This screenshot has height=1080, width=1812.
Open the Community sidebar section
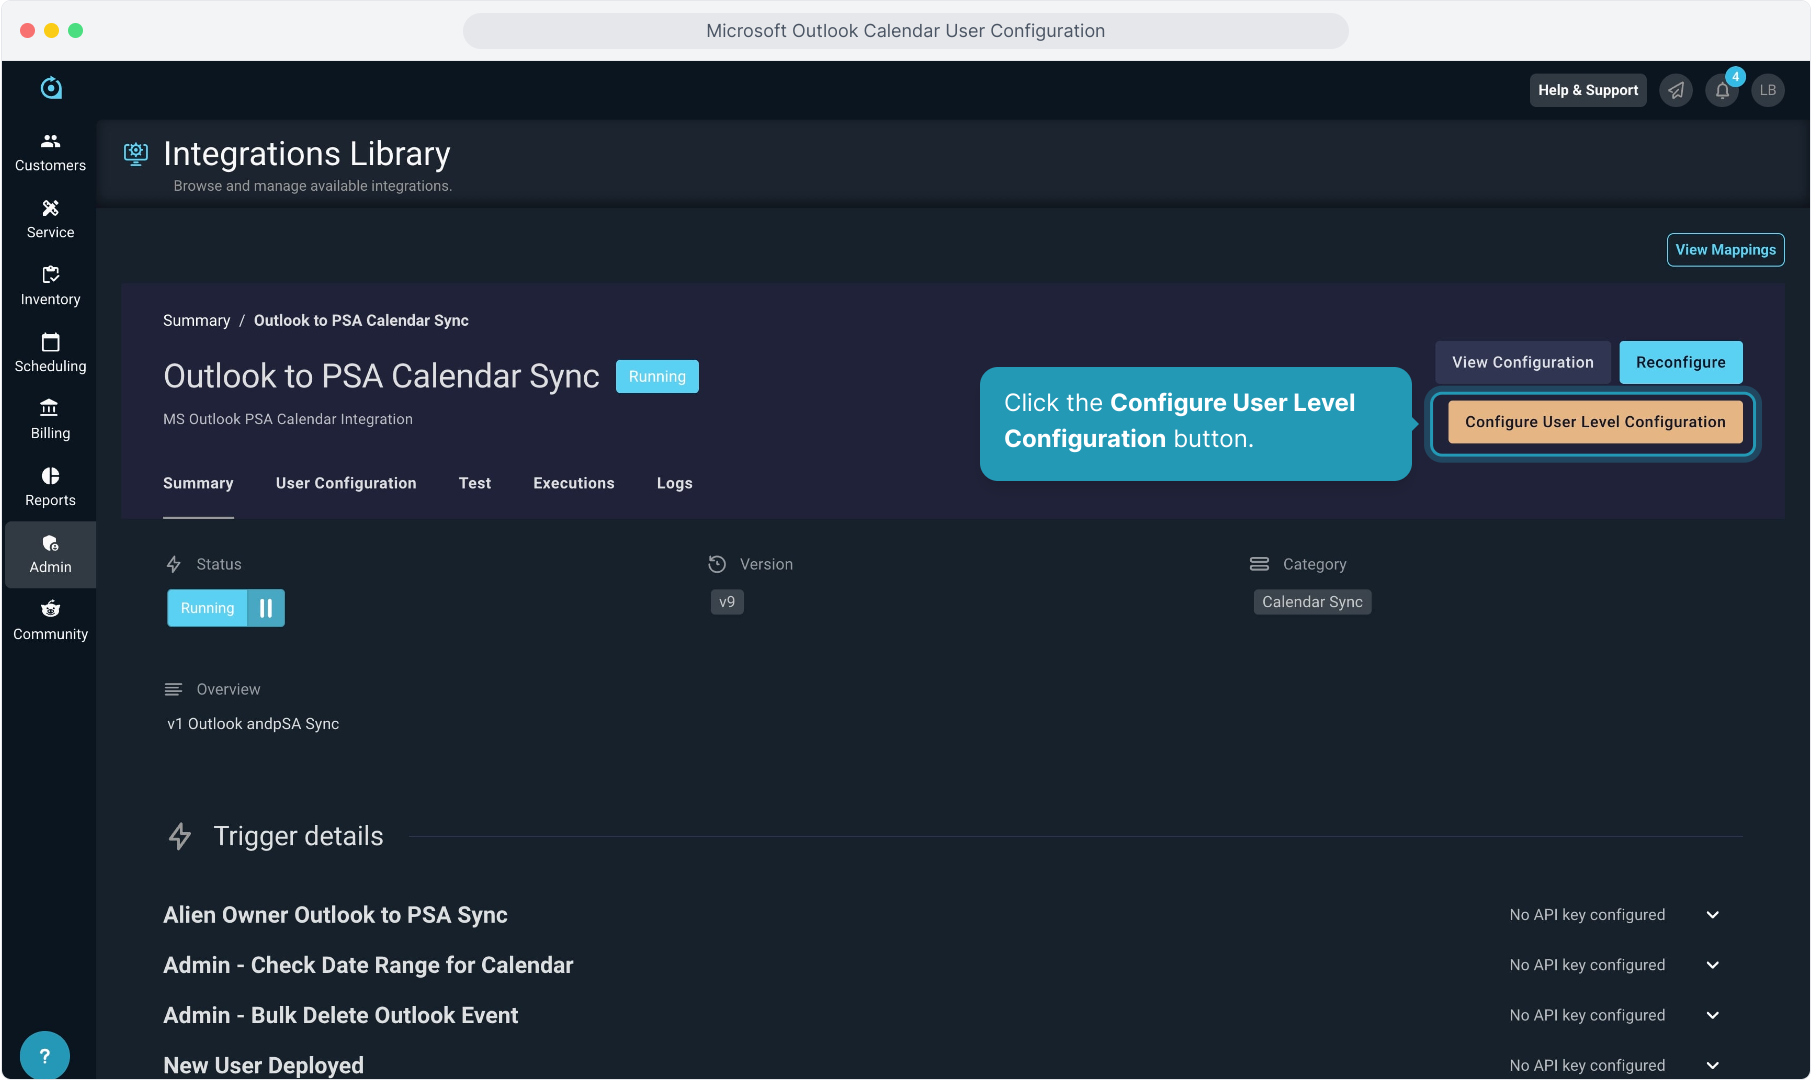pyautogui.click(x=50, y=621)
